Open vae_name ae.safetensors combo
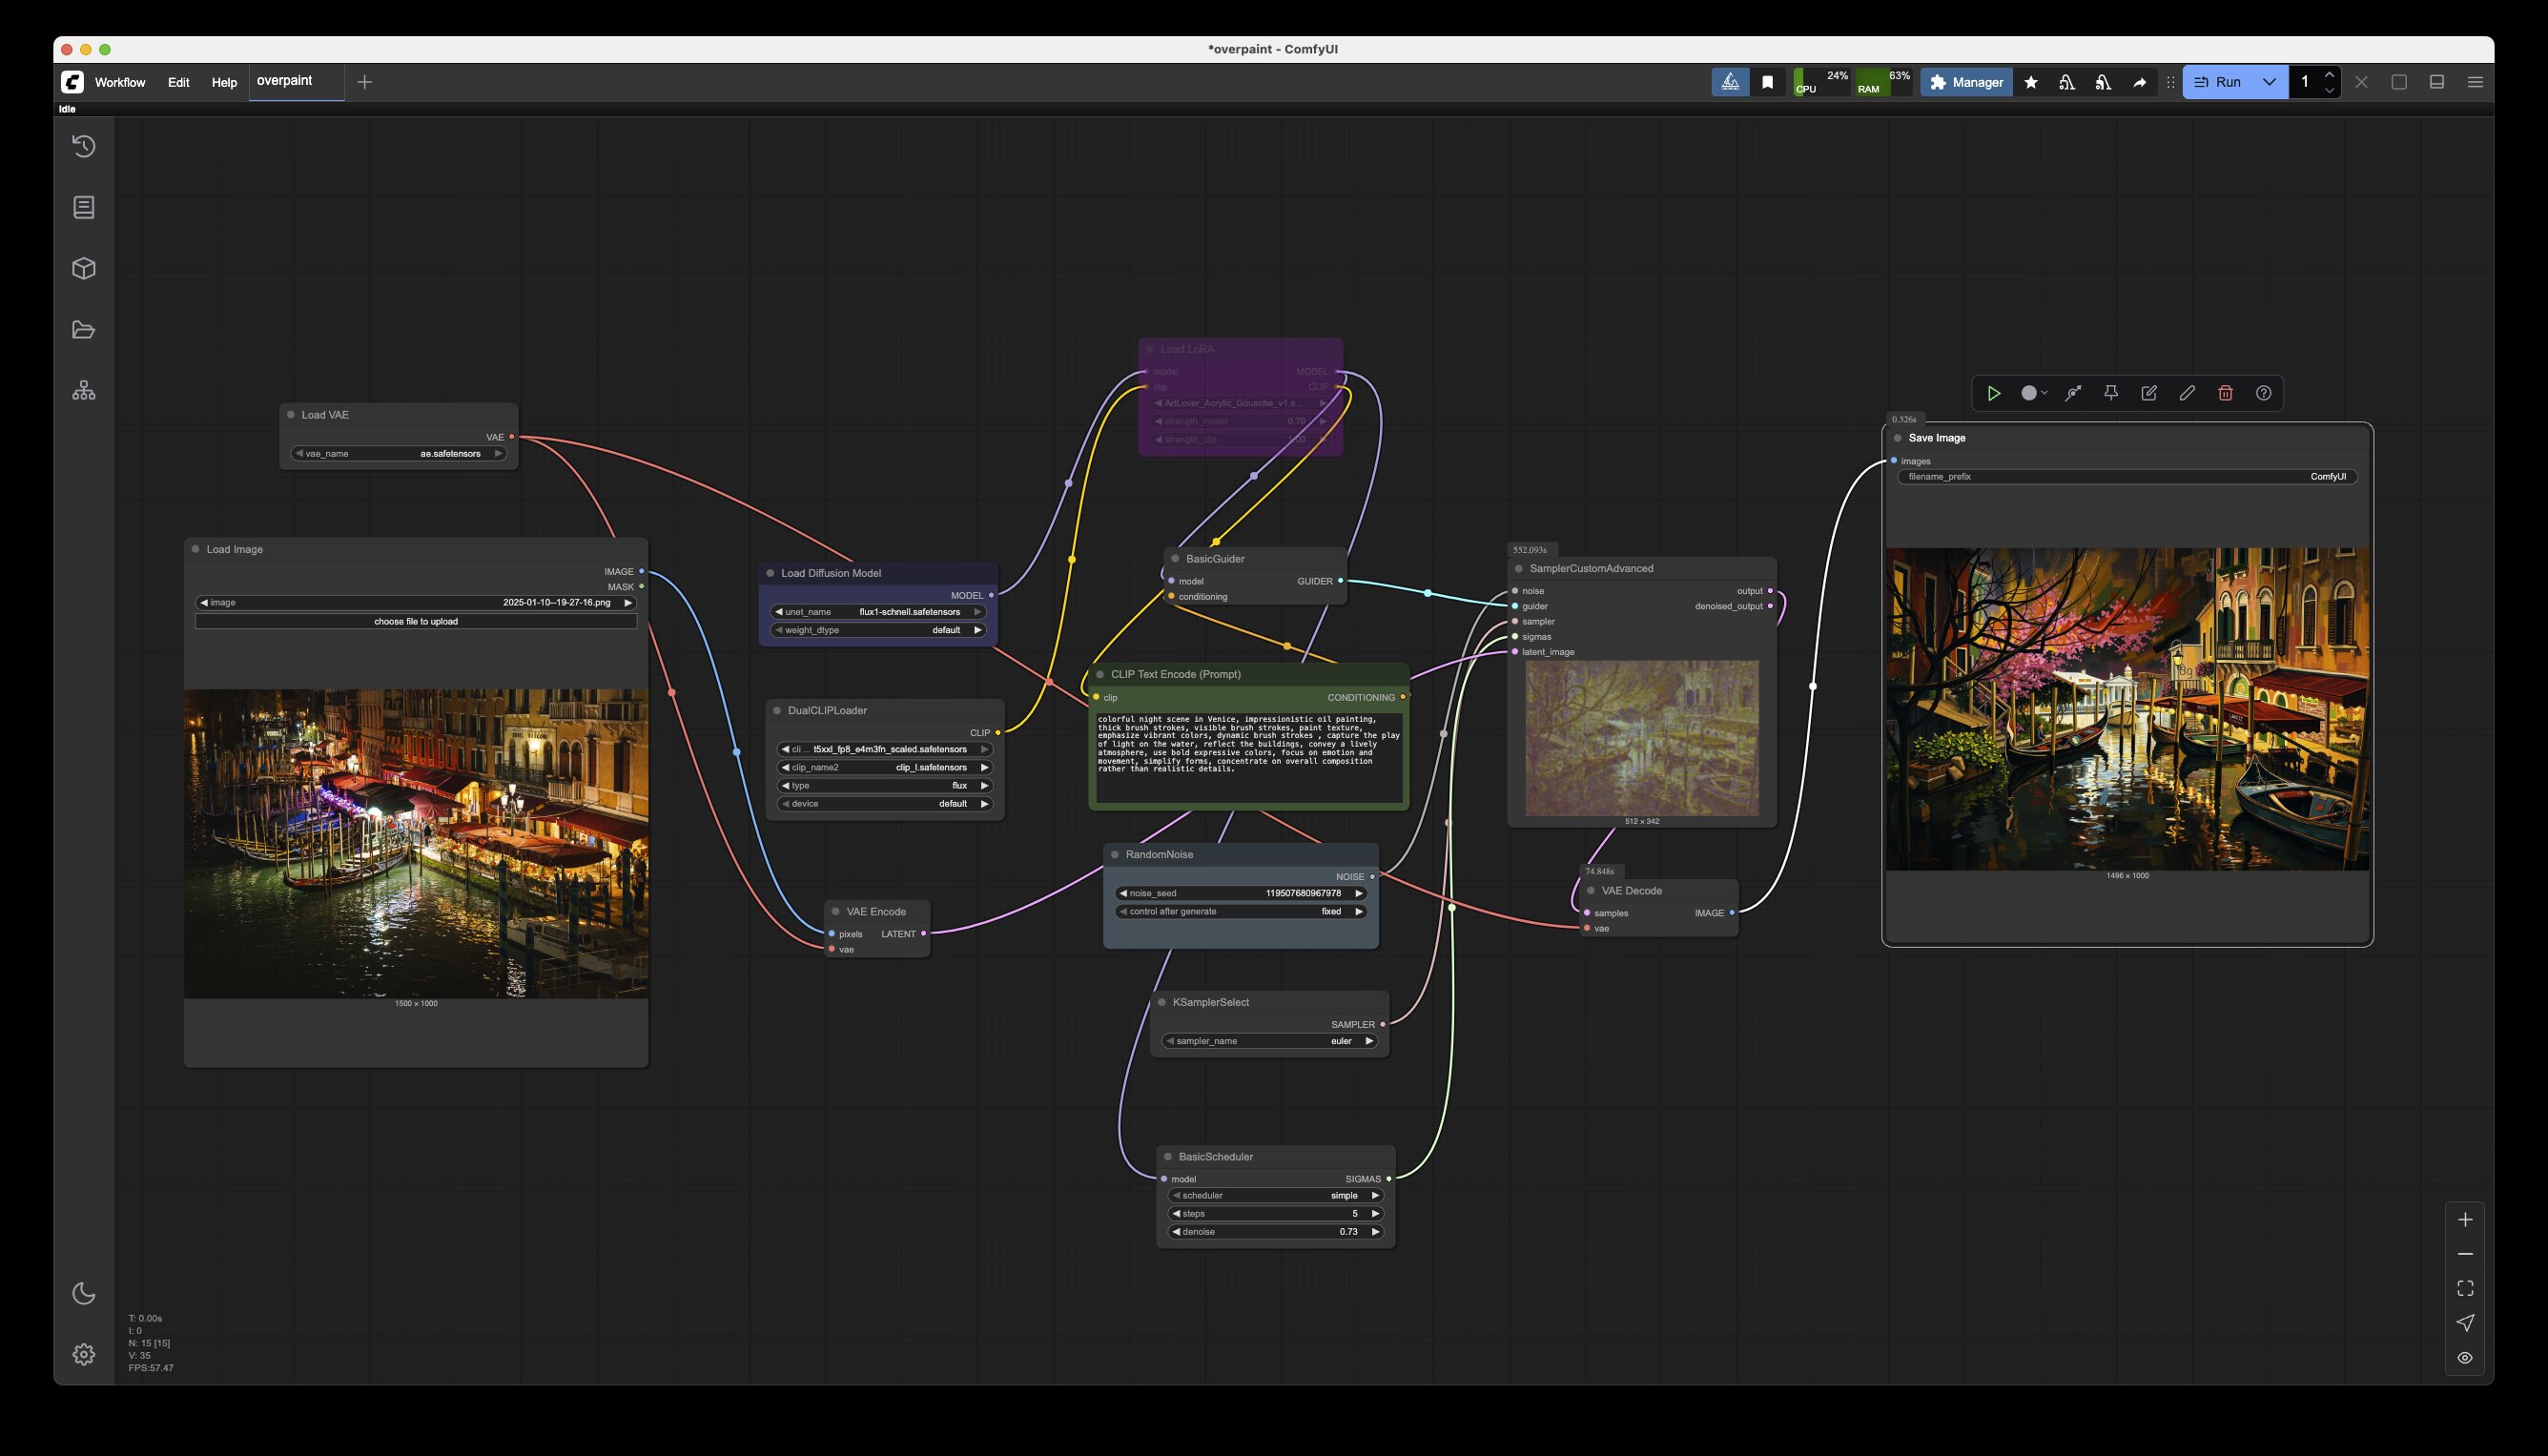The width and height of the screenshot is (2548, 1456). pos(399,454)
